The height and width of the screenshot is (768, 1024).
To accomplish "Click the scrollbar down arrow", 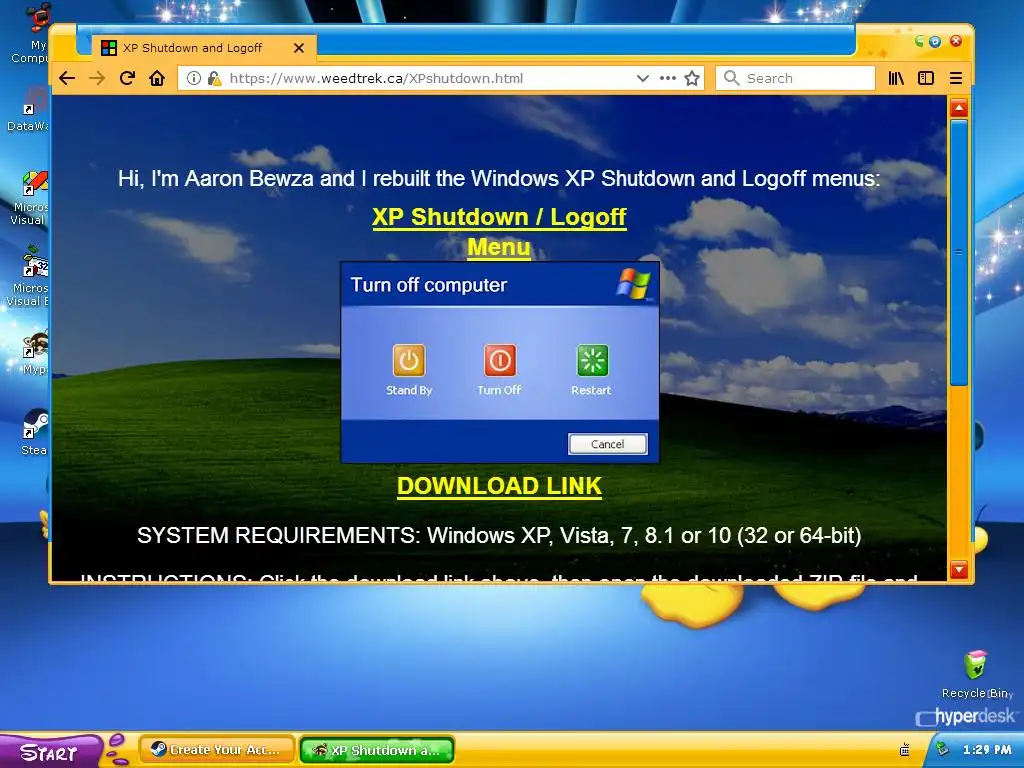I will pos(959,569).
